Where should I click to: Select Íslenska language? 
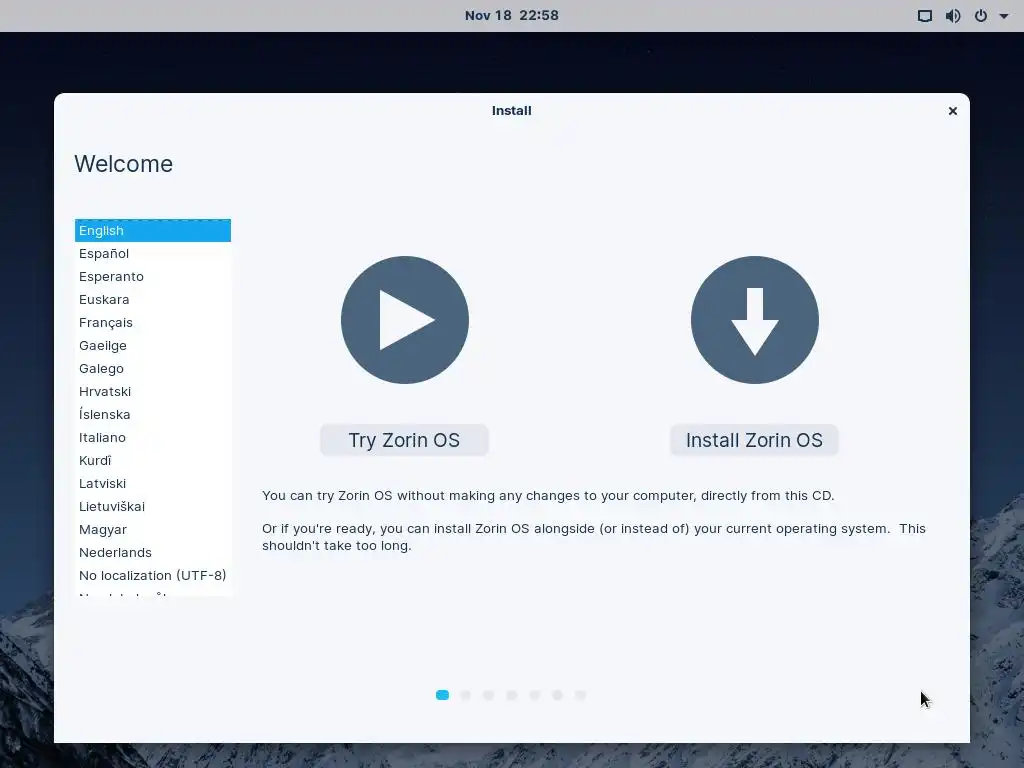pos(153,414)
